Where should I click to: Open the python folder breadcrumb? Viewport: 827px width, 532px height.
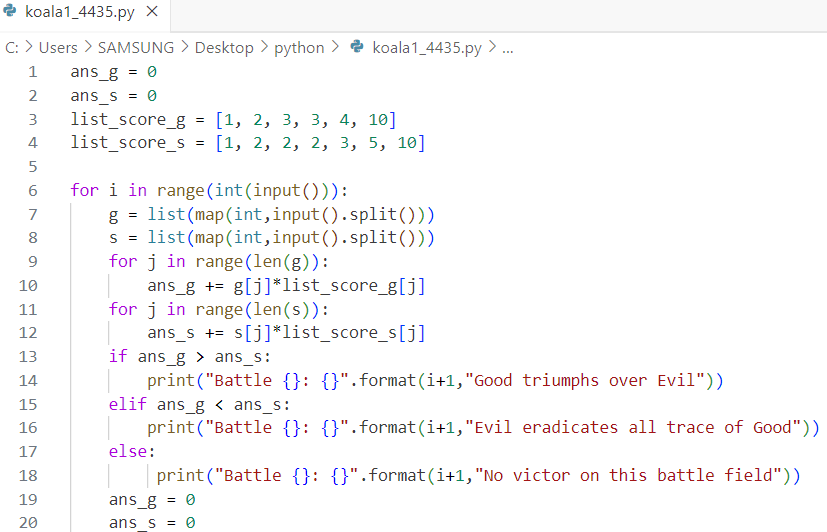coord(299,48)
